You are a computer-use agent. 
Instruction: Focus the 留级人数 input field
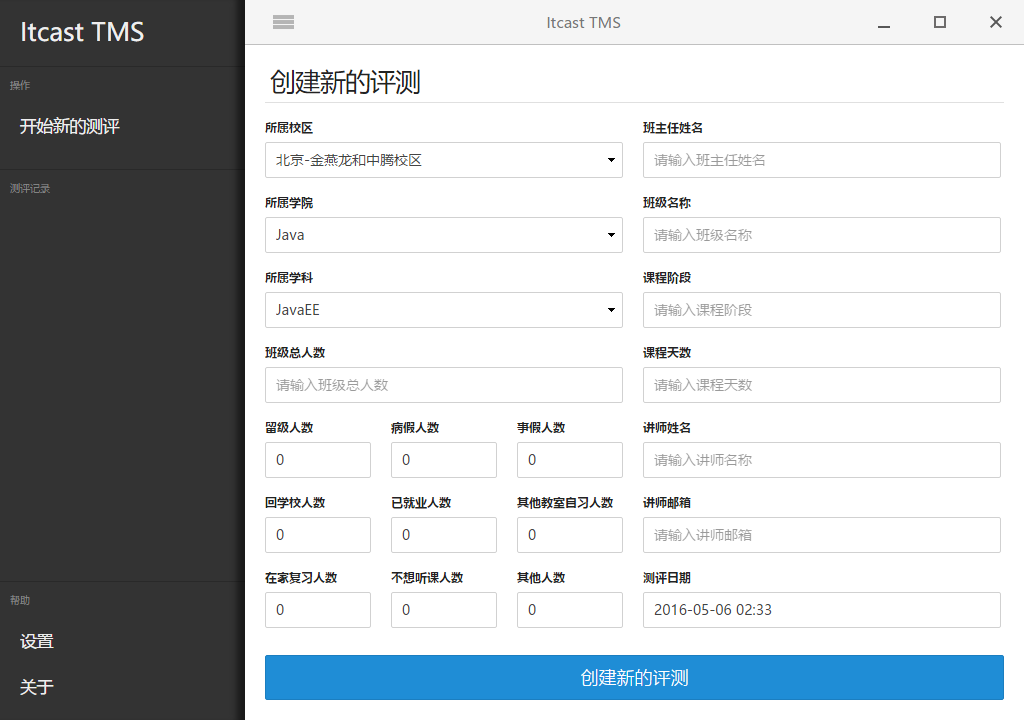[317, 460]
